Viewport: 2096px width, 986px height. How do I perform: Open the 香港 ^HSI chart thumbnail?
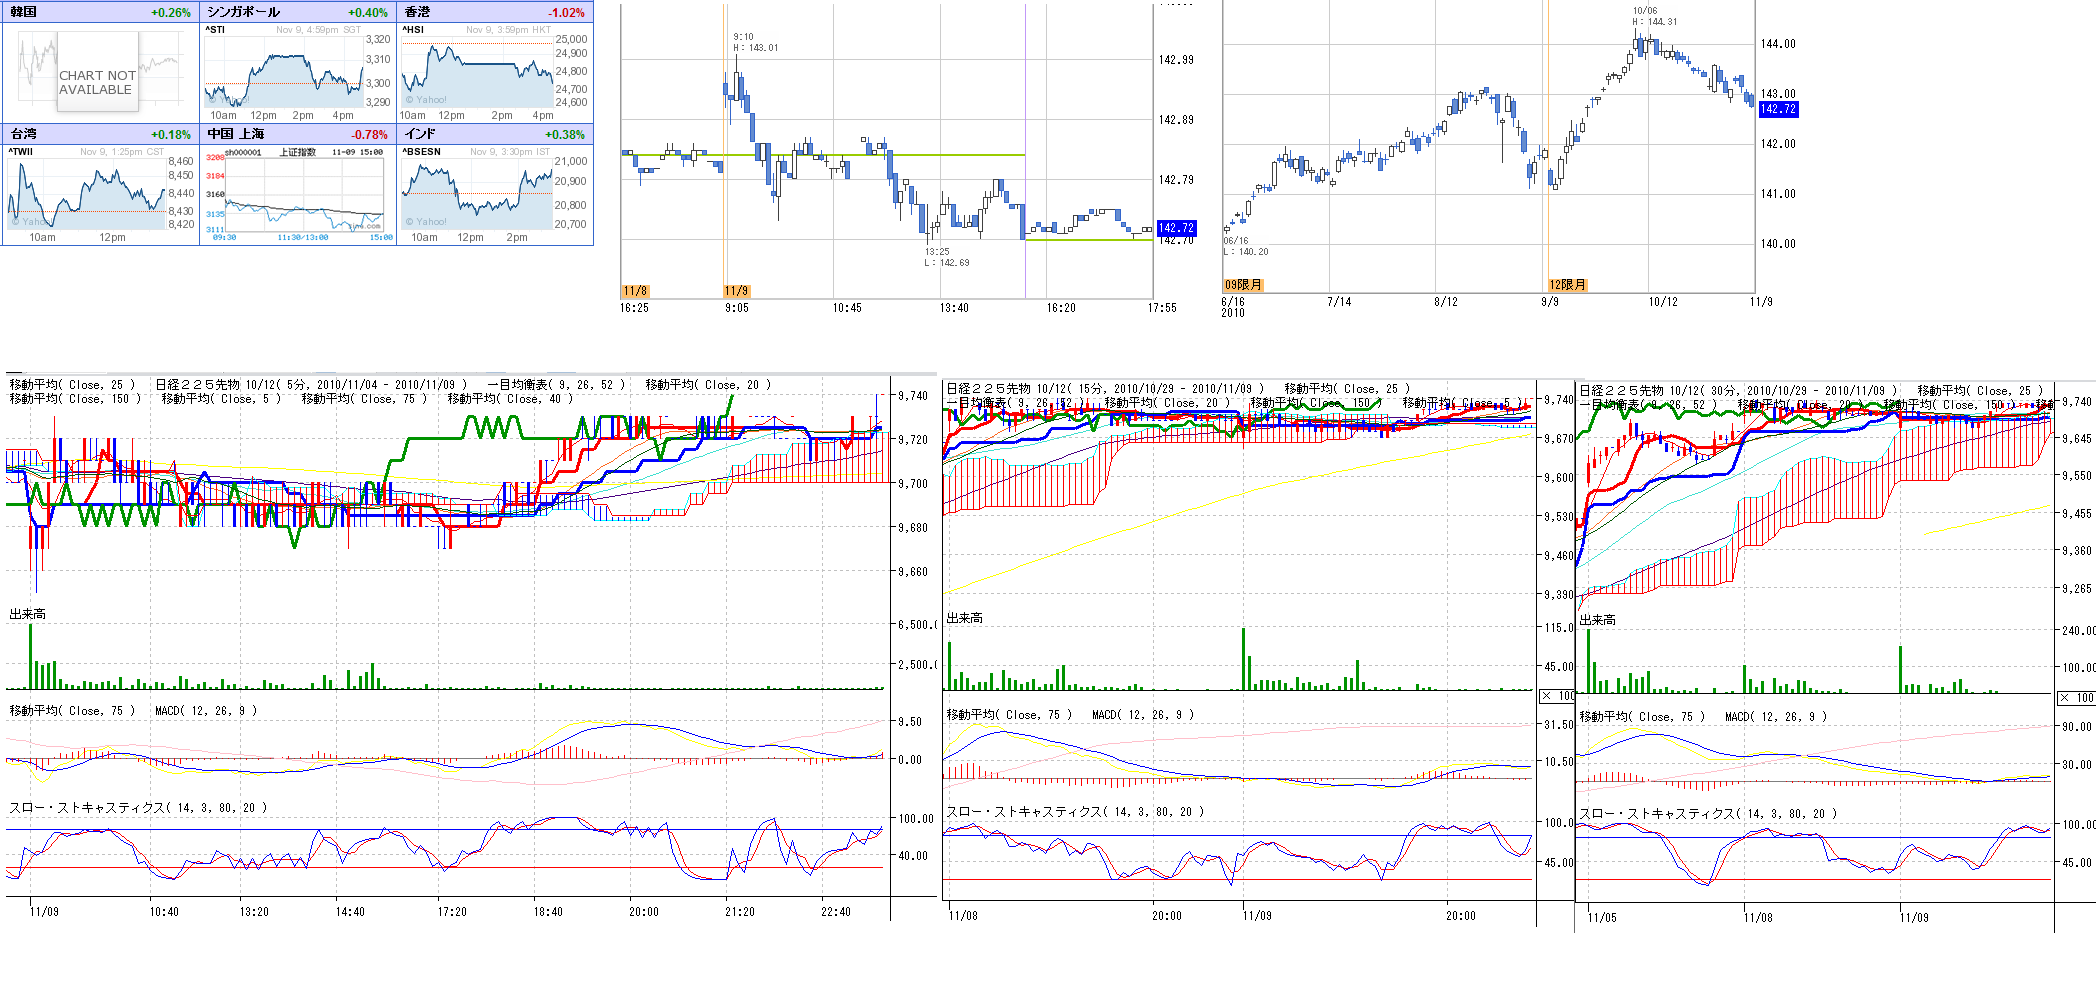tap(478, 72)
